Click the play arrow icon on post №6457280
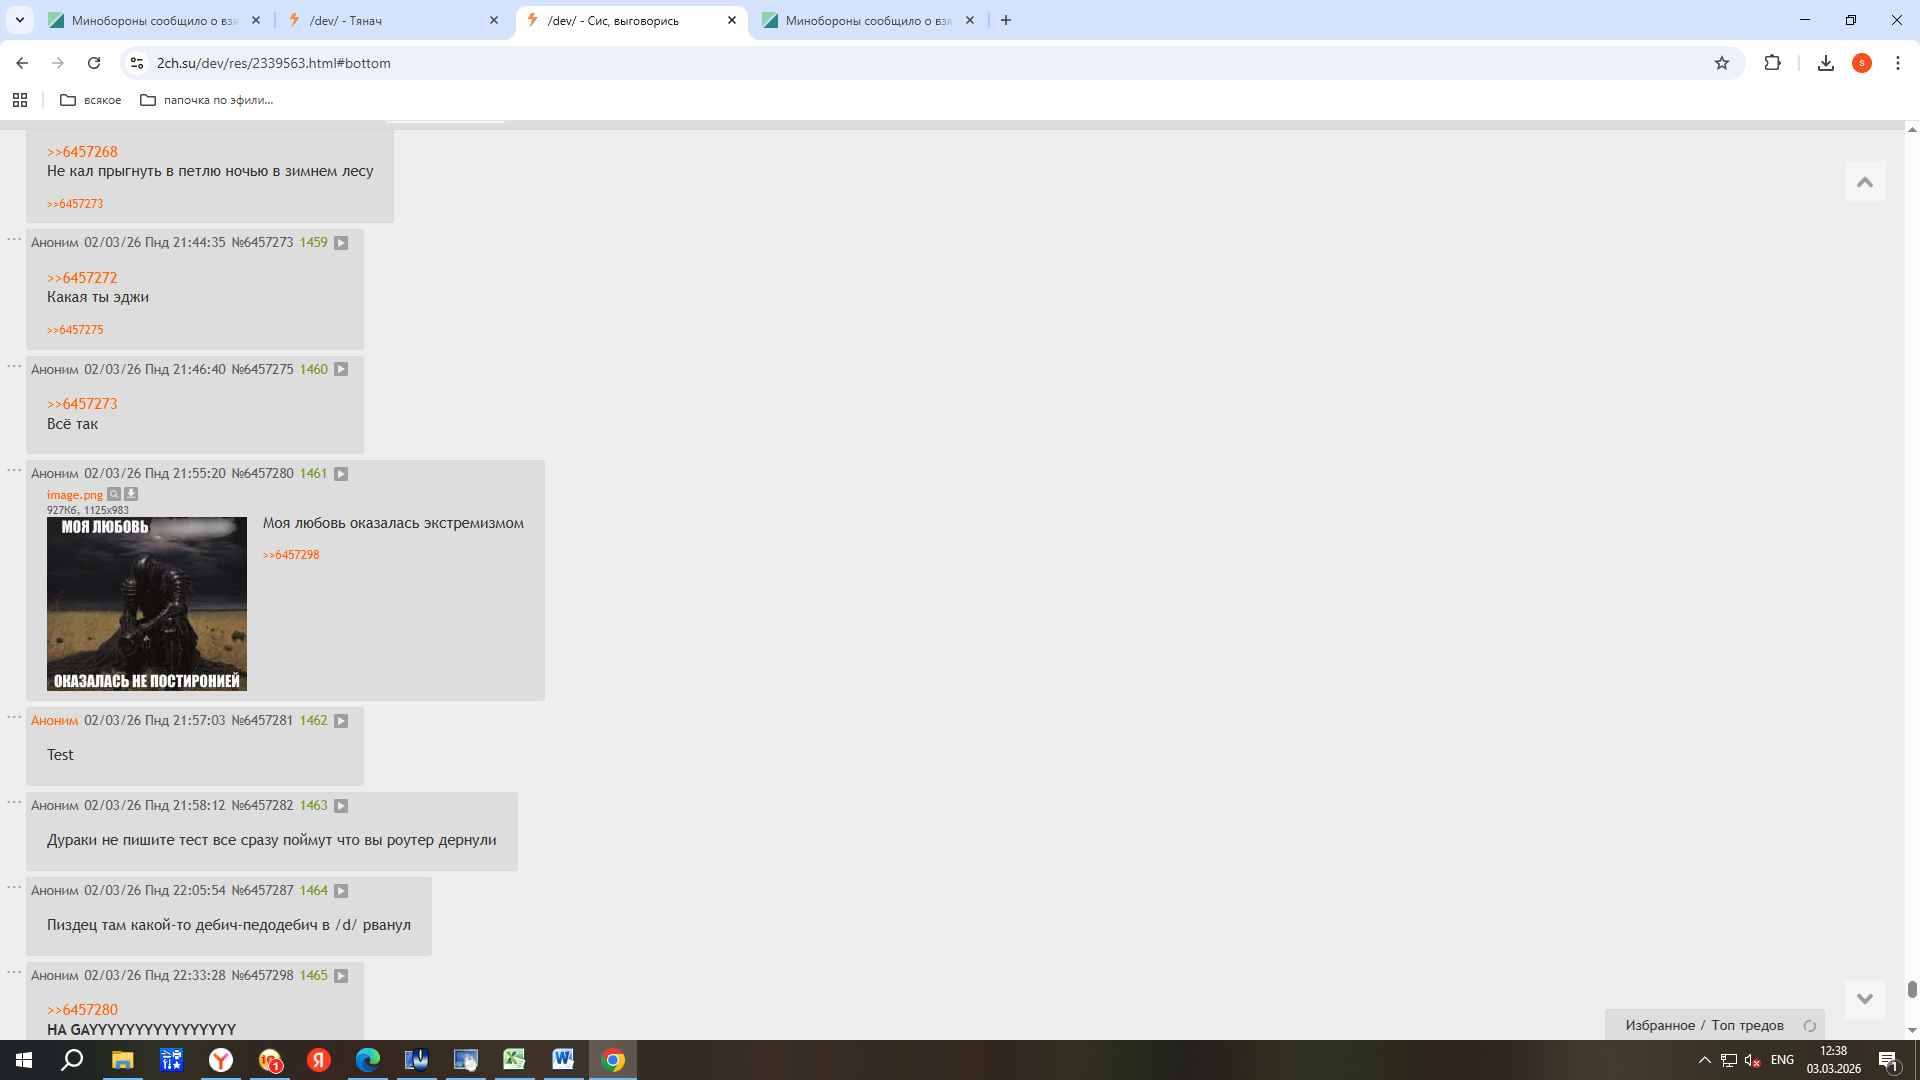 coord(341,474)
